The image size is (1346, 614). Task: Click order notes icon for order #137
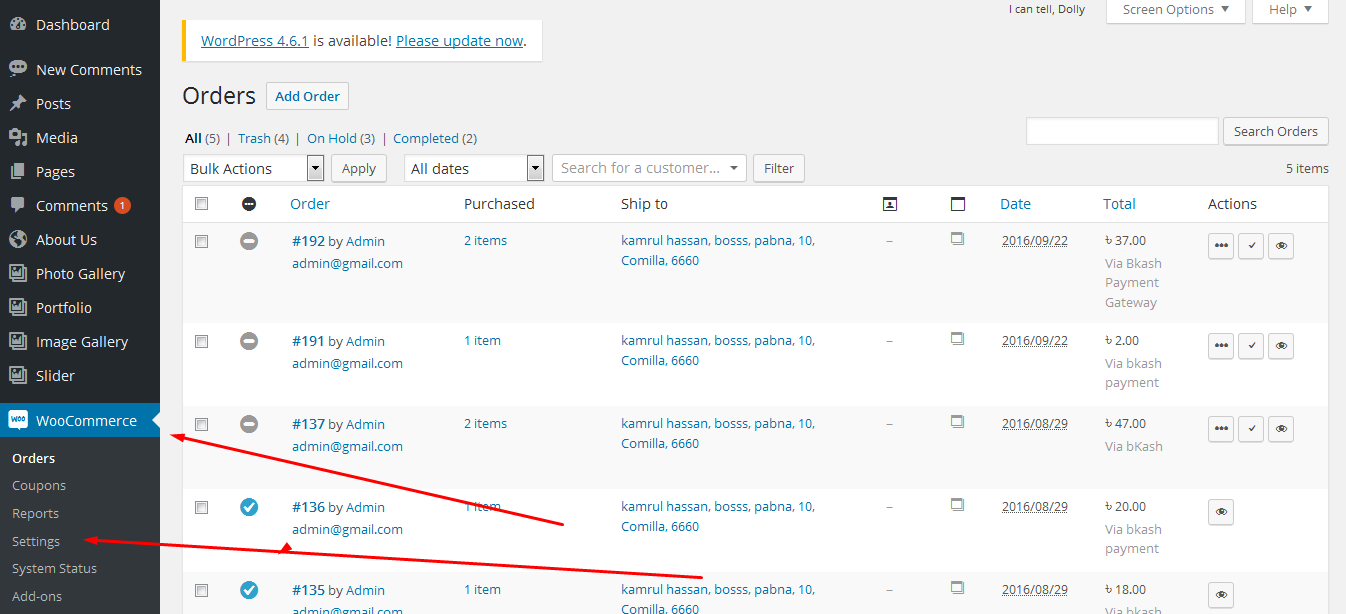[957, 422]
